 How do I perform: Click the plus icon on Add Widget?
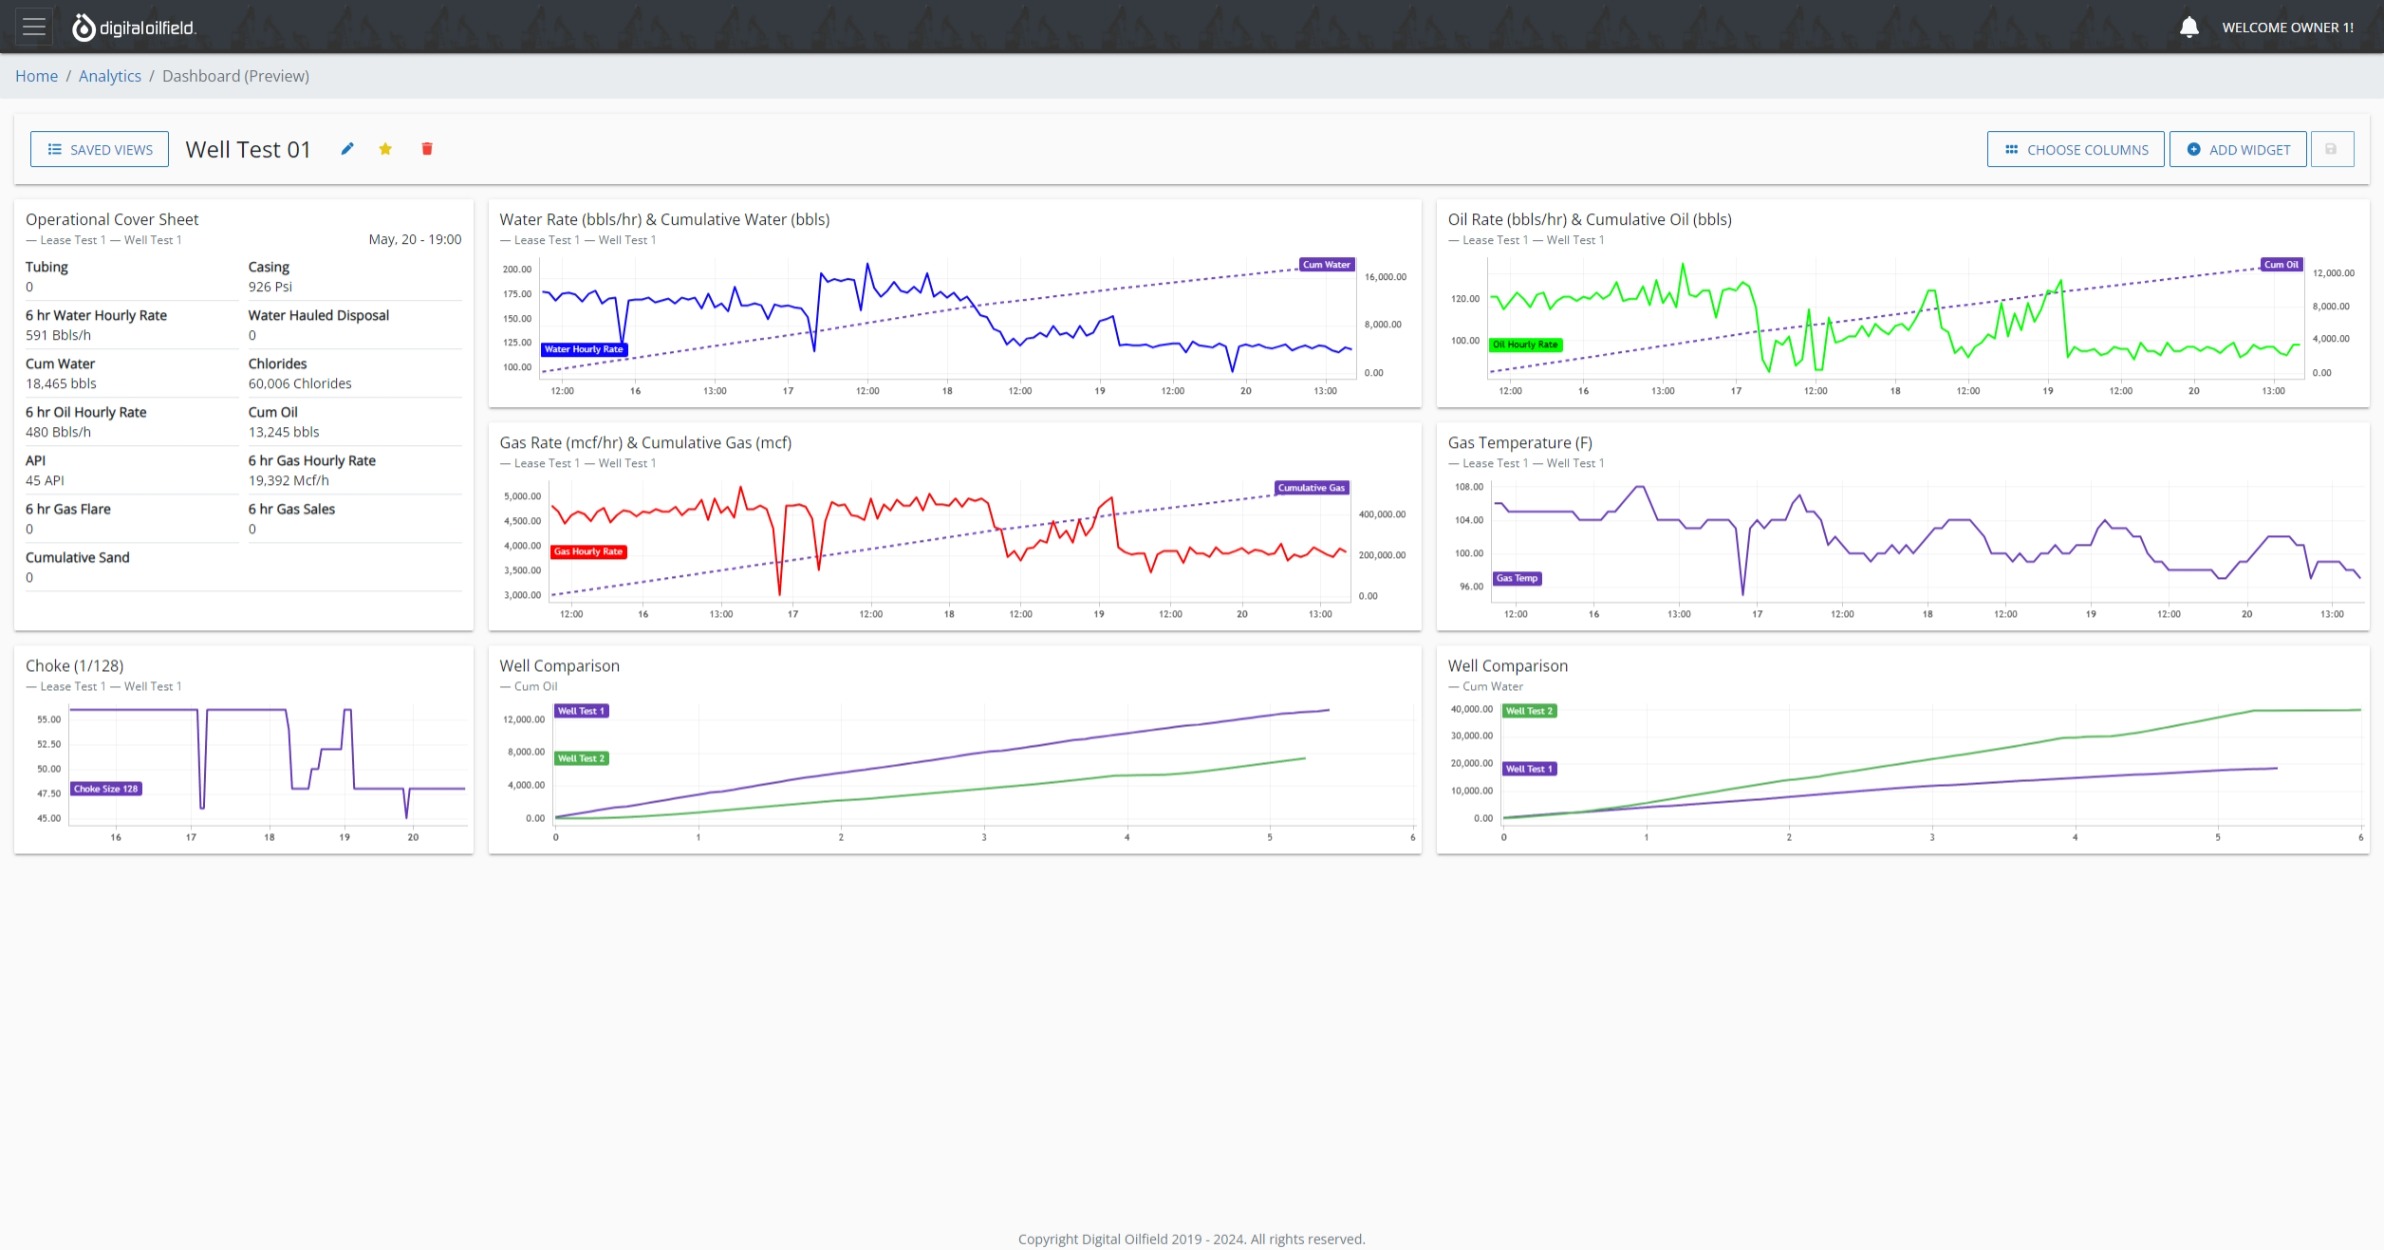[x=2195, y=148]
